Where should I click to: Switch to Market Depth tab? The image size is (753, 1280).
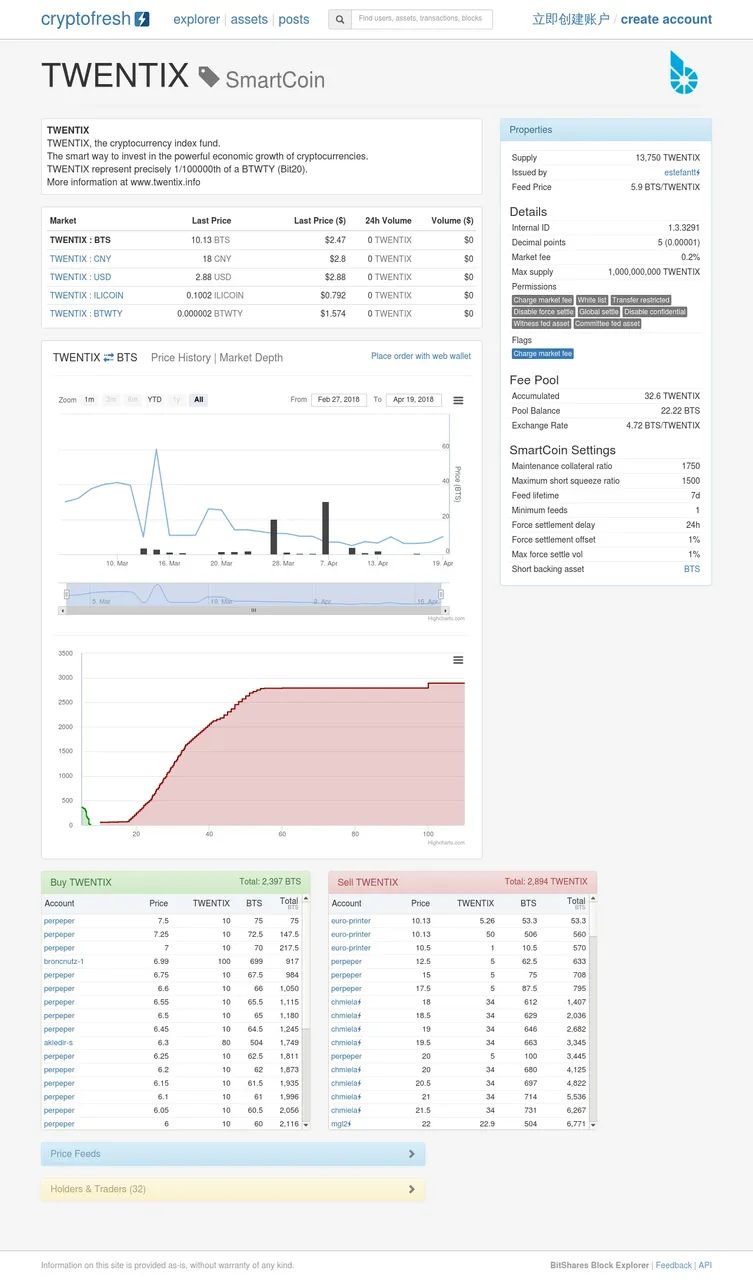point(251,357)
